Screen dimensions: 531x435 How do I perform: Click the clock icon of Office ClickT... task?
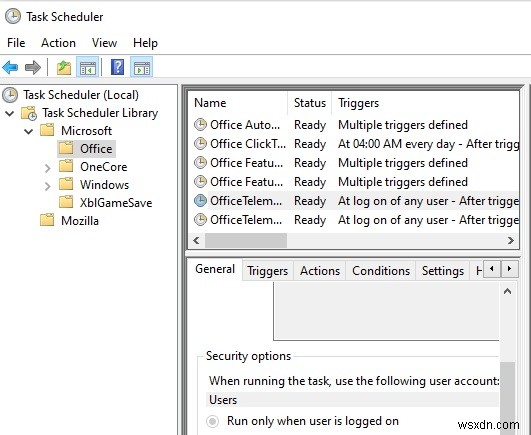tap(200, 144)
